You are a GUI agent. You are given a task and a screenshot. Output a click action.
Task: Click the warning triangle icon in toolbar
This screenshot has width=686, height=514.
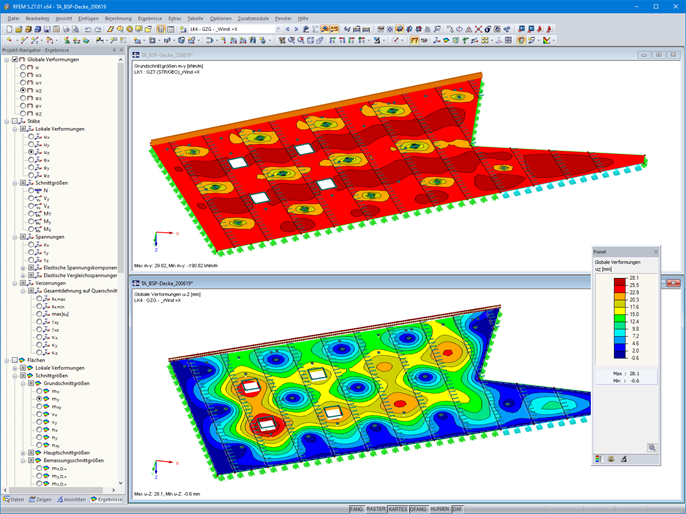[469, 29]
